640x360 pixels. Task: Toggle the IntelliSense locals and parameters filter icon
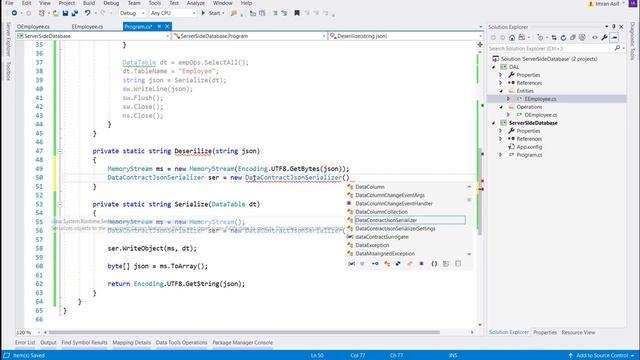[351, 264]
